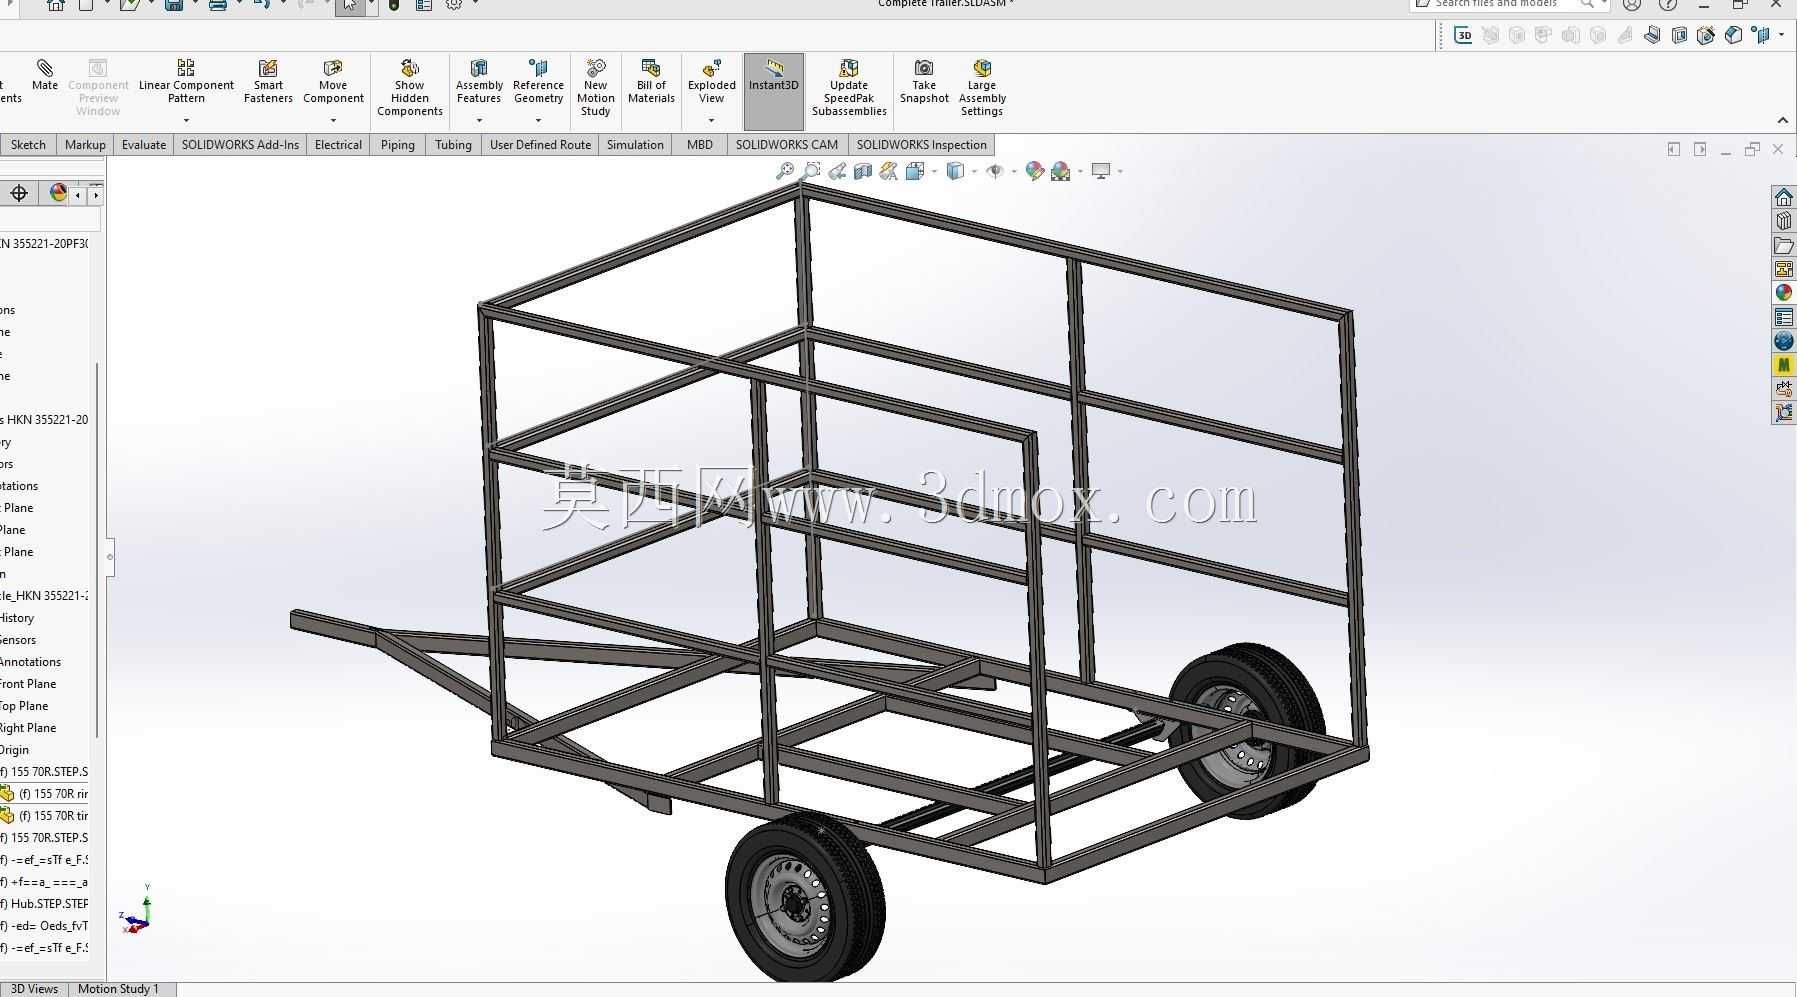Open Appearances tab in task pane
The image size is (1797, 997).
click(x=1783, y=293)
